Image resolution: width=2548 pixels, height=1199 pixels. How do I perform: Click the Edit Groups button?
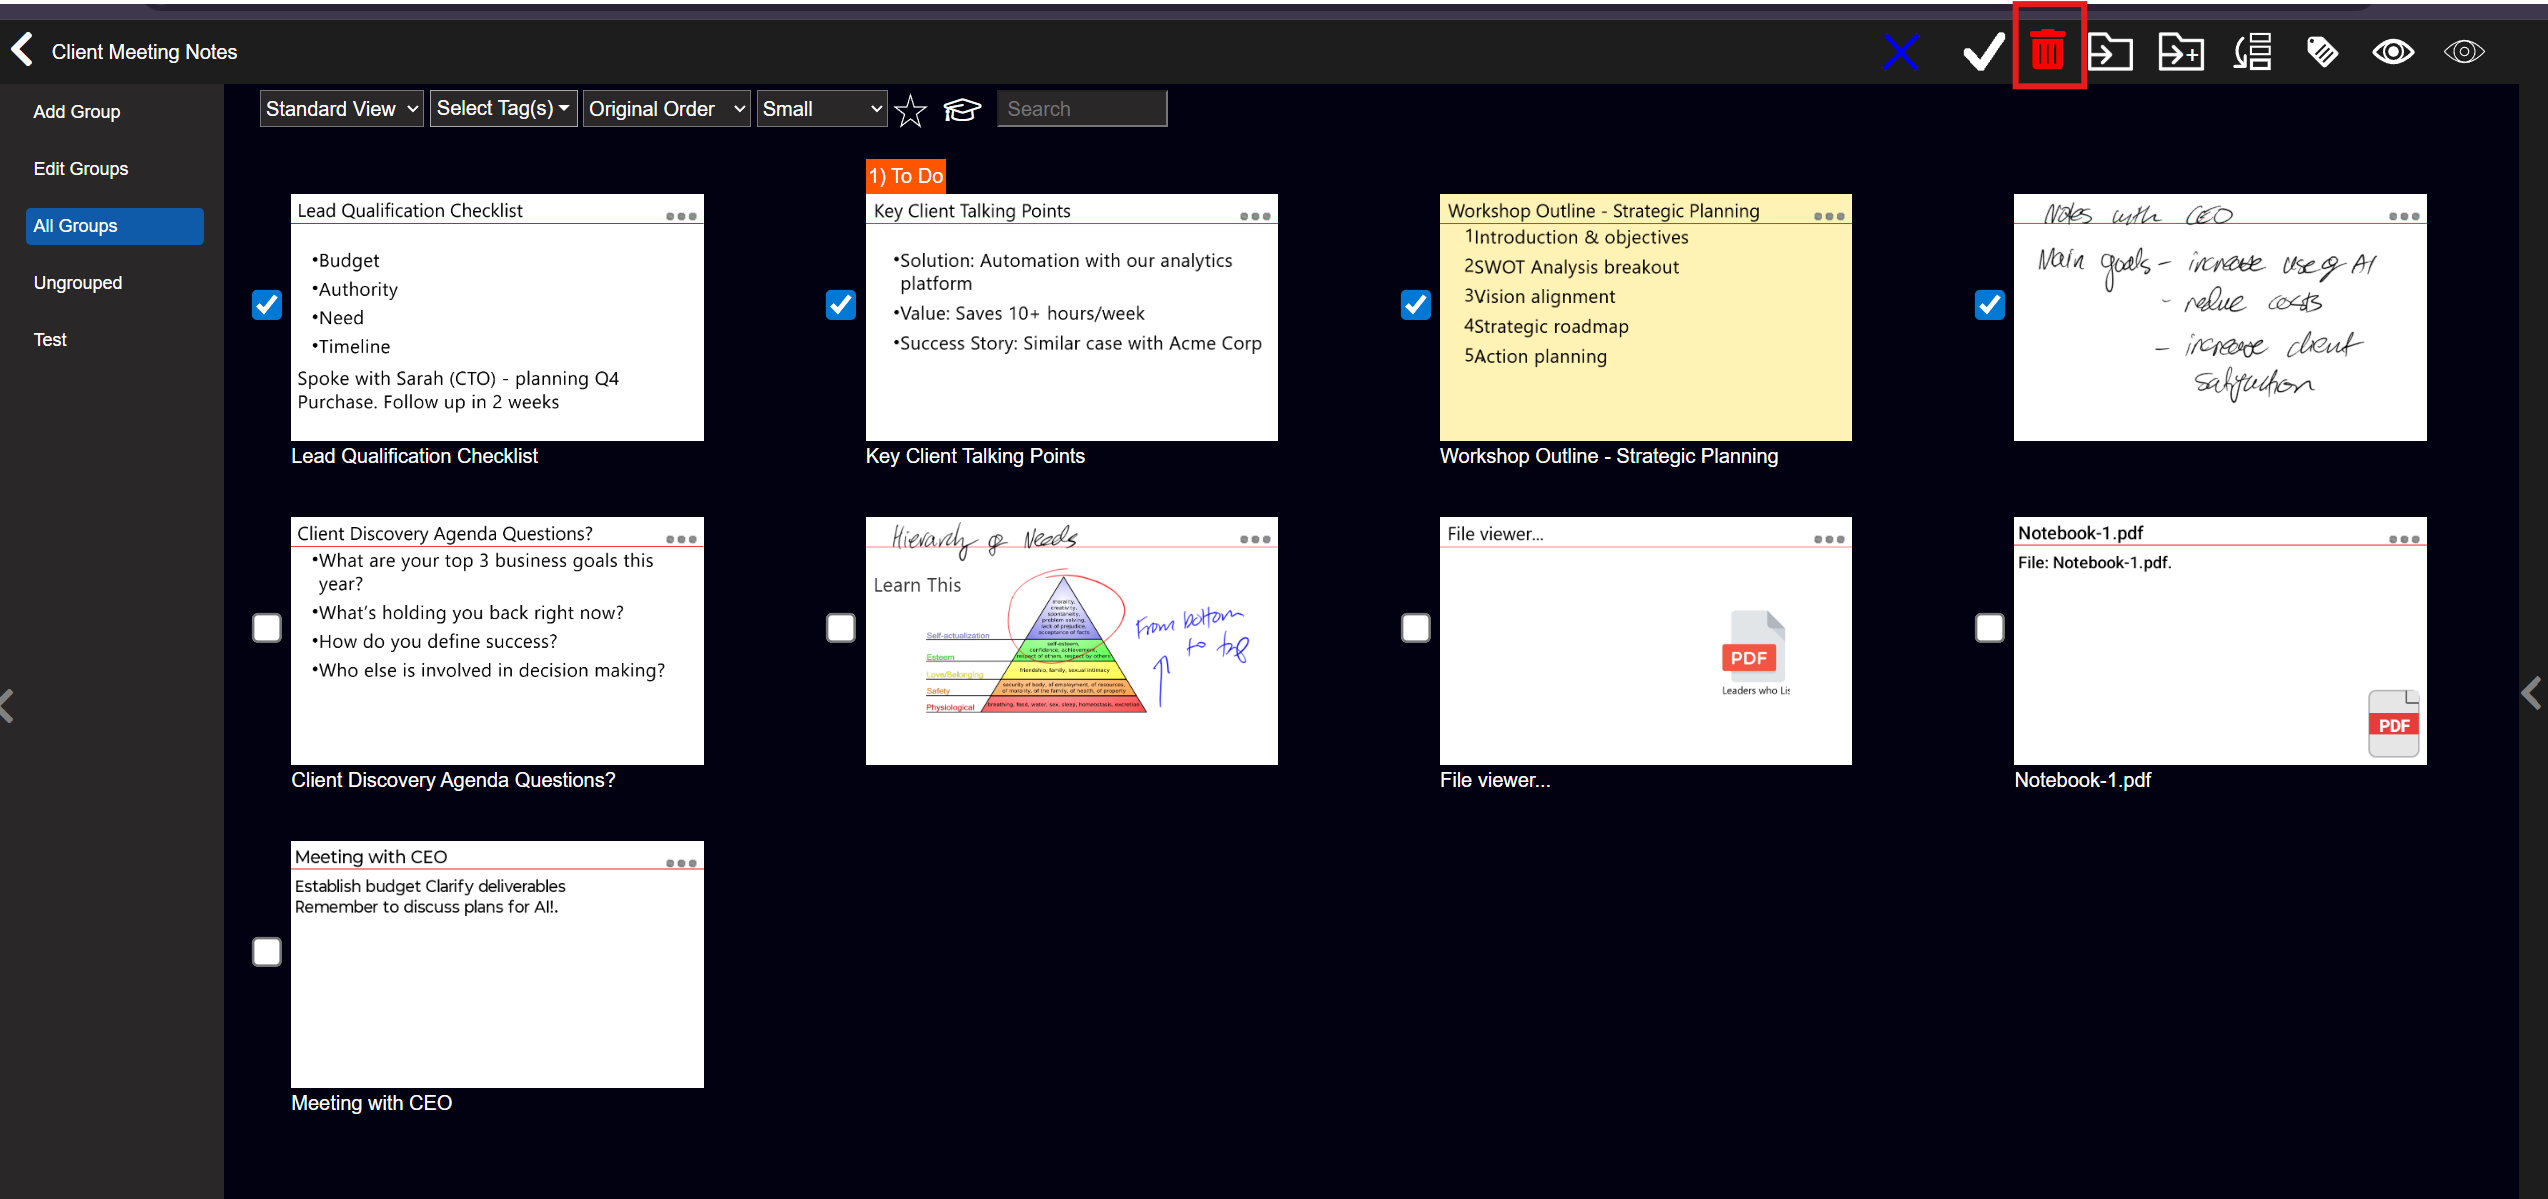point(81,169)
